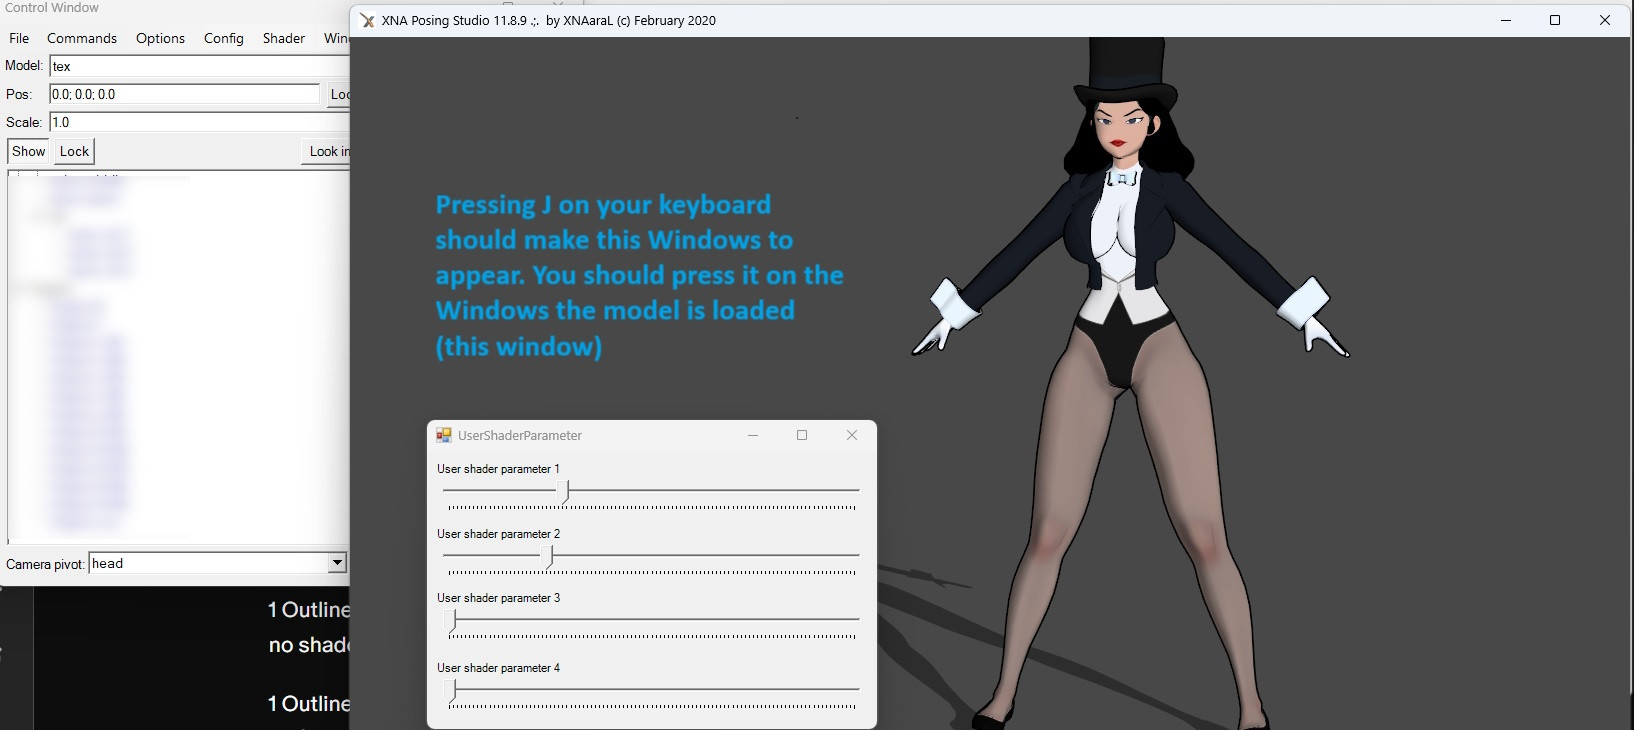Image resolution: width=1634 pixels, height=730 pixels.
Task: Maximize the UserShaderParameter window
Action: pyautogui.click(x=802, y=435)
